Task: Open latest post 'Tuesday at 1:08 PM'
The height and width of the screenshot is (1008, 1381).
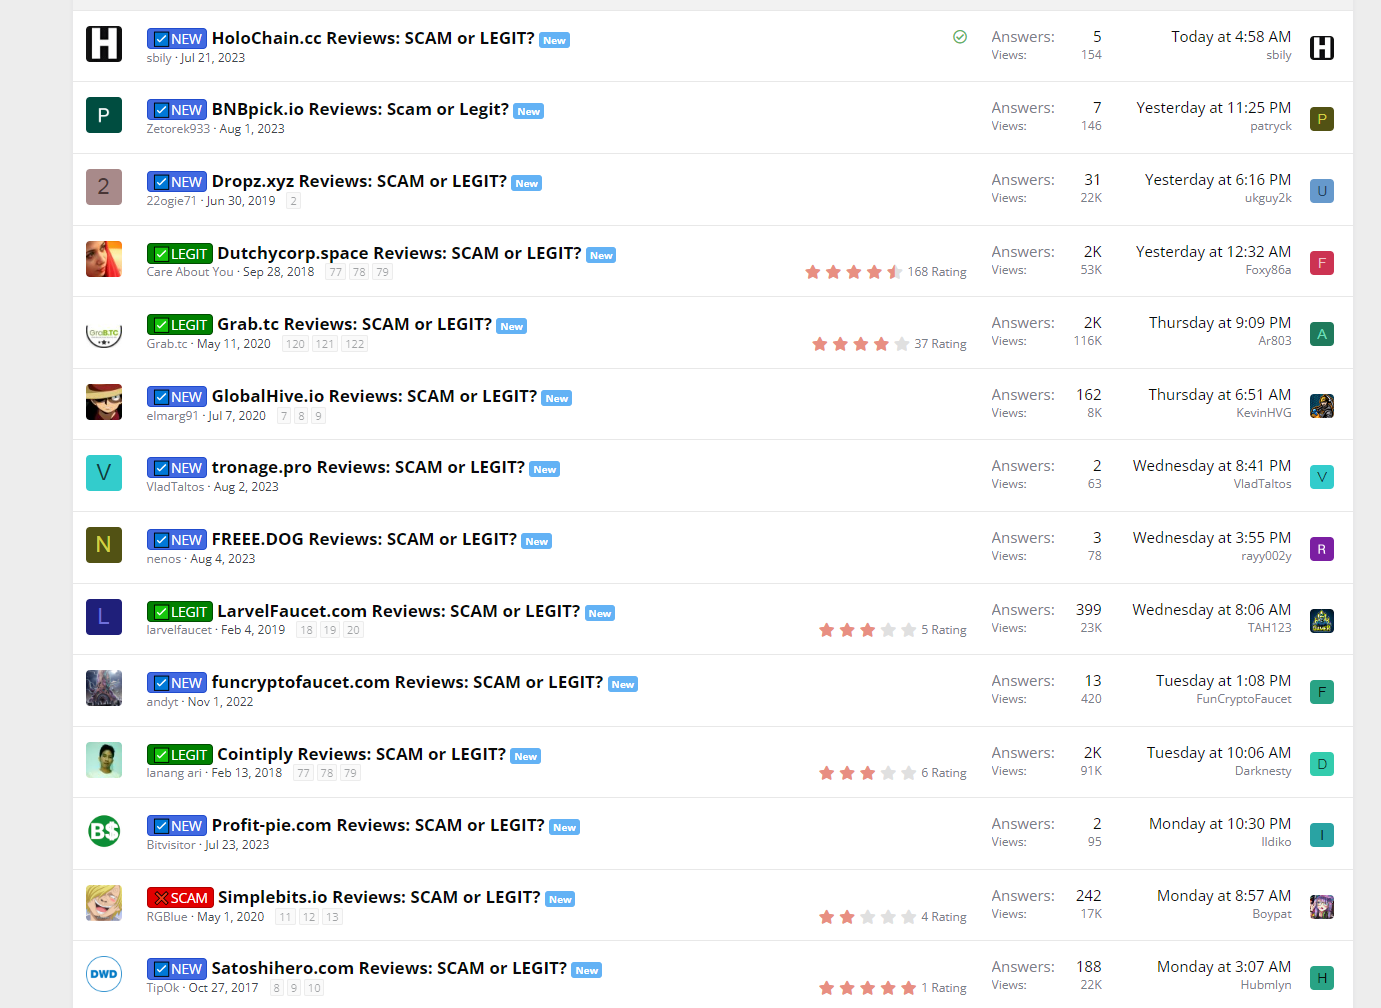Action: 1224,681
